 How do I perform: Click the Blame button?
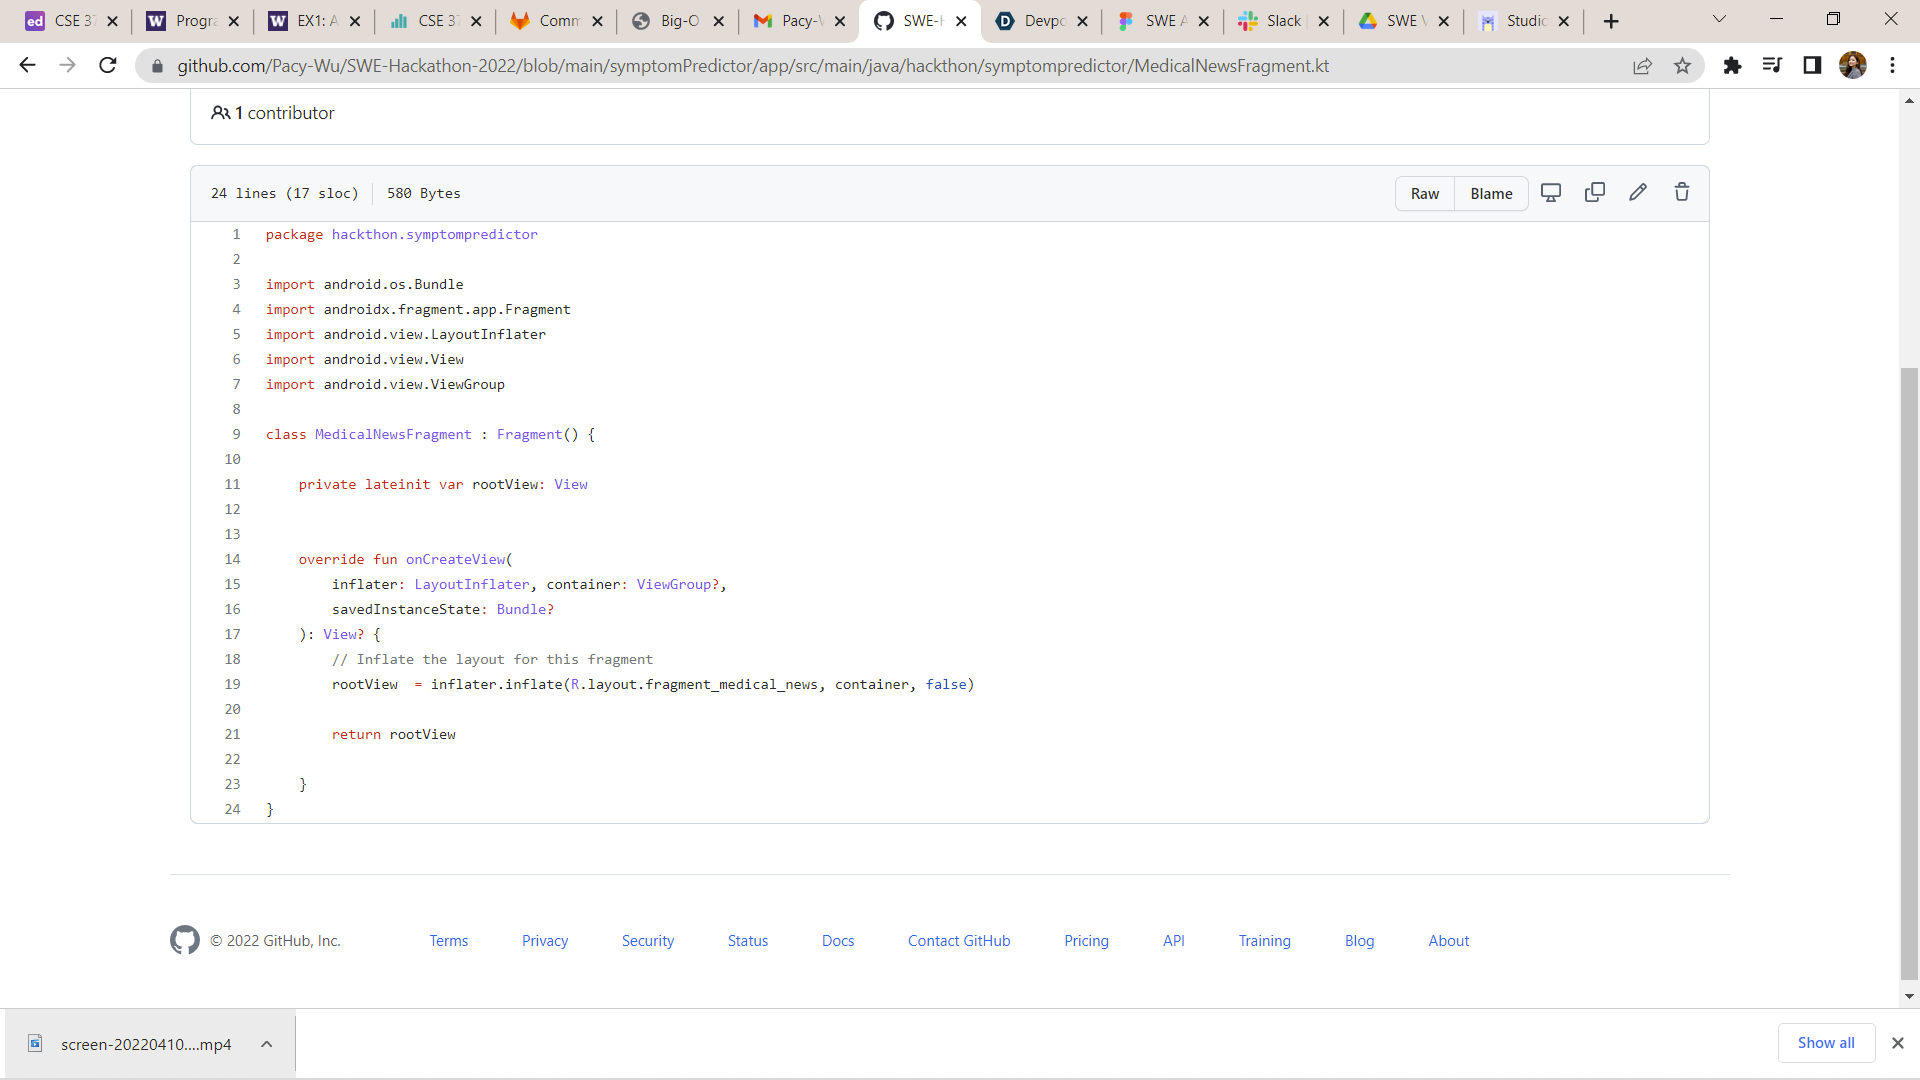[x=1491, y=194]
